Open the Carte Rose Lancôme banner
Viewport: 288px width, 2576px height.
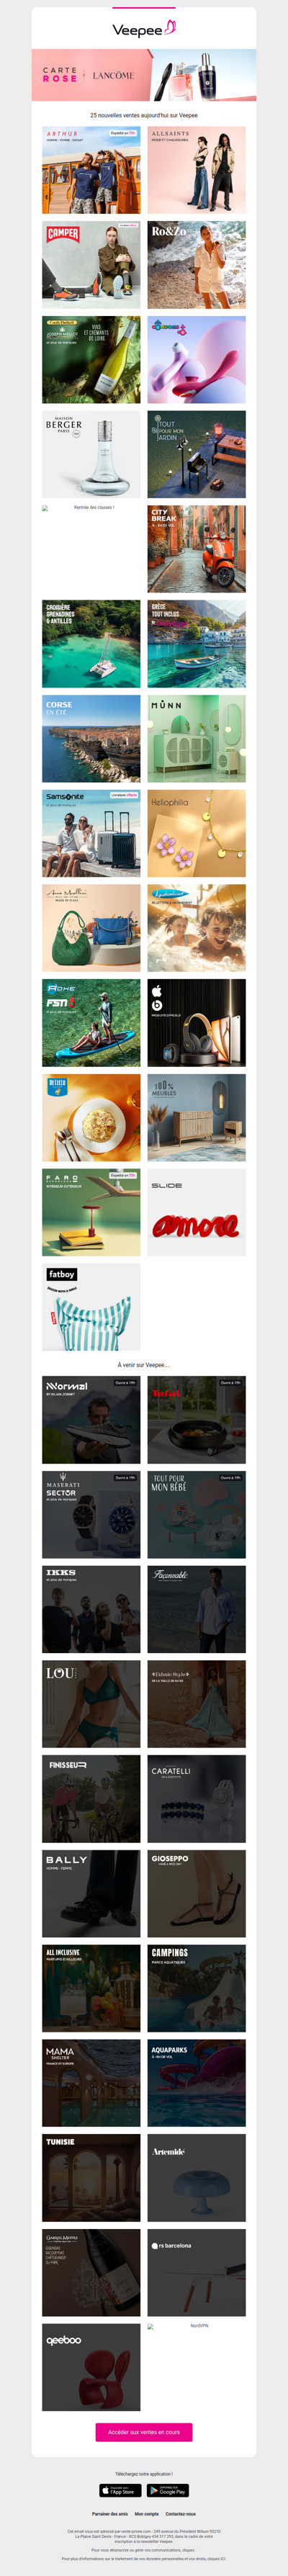pyautogui.click(x=144, y=75)
